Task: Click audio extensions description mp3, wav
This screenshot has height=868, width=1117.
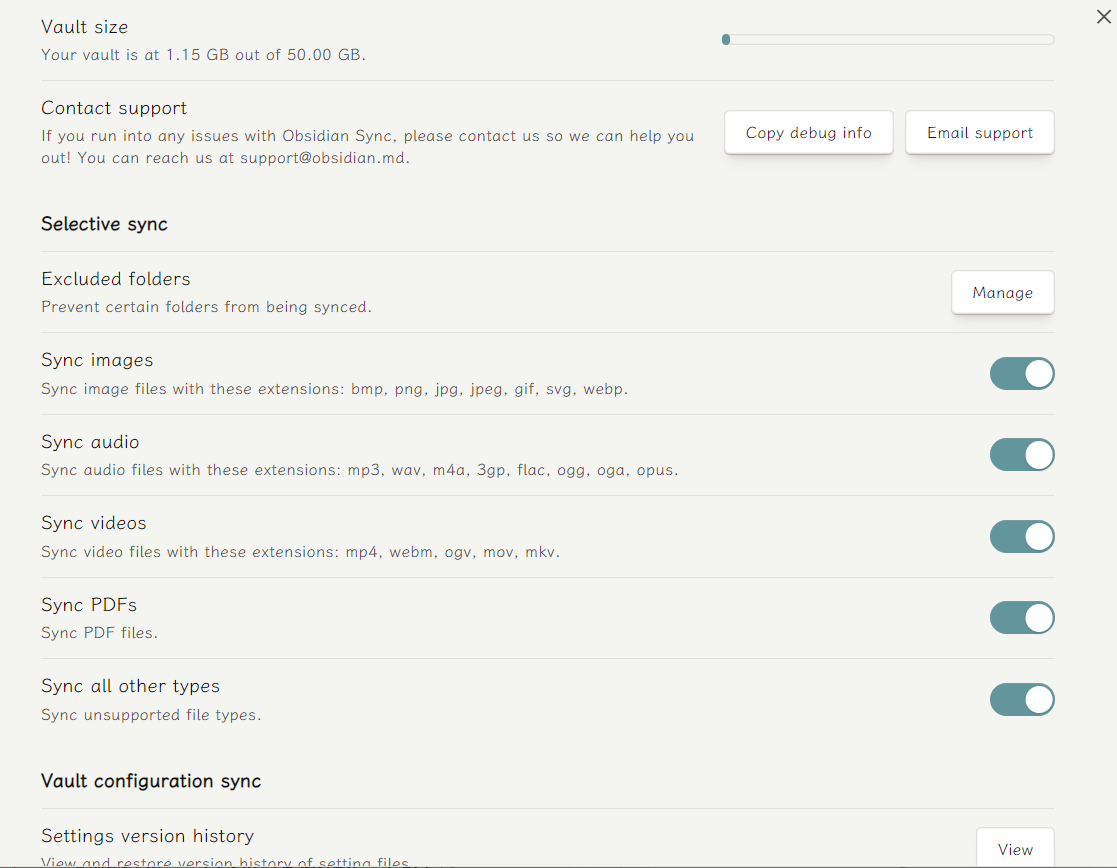Action: click(360, 470)
